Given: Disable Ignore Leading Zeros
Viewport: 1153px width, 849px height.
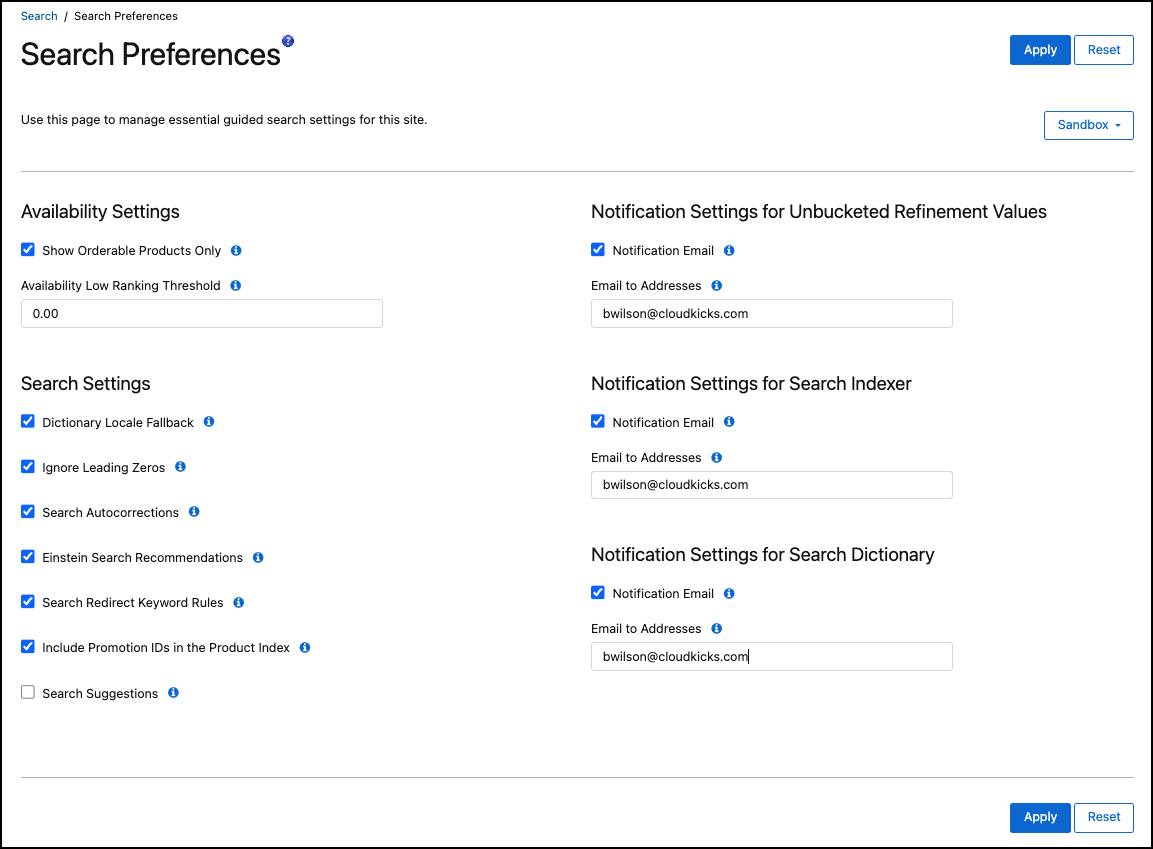Looking at the screenshot, I should (x=28, y=467).
